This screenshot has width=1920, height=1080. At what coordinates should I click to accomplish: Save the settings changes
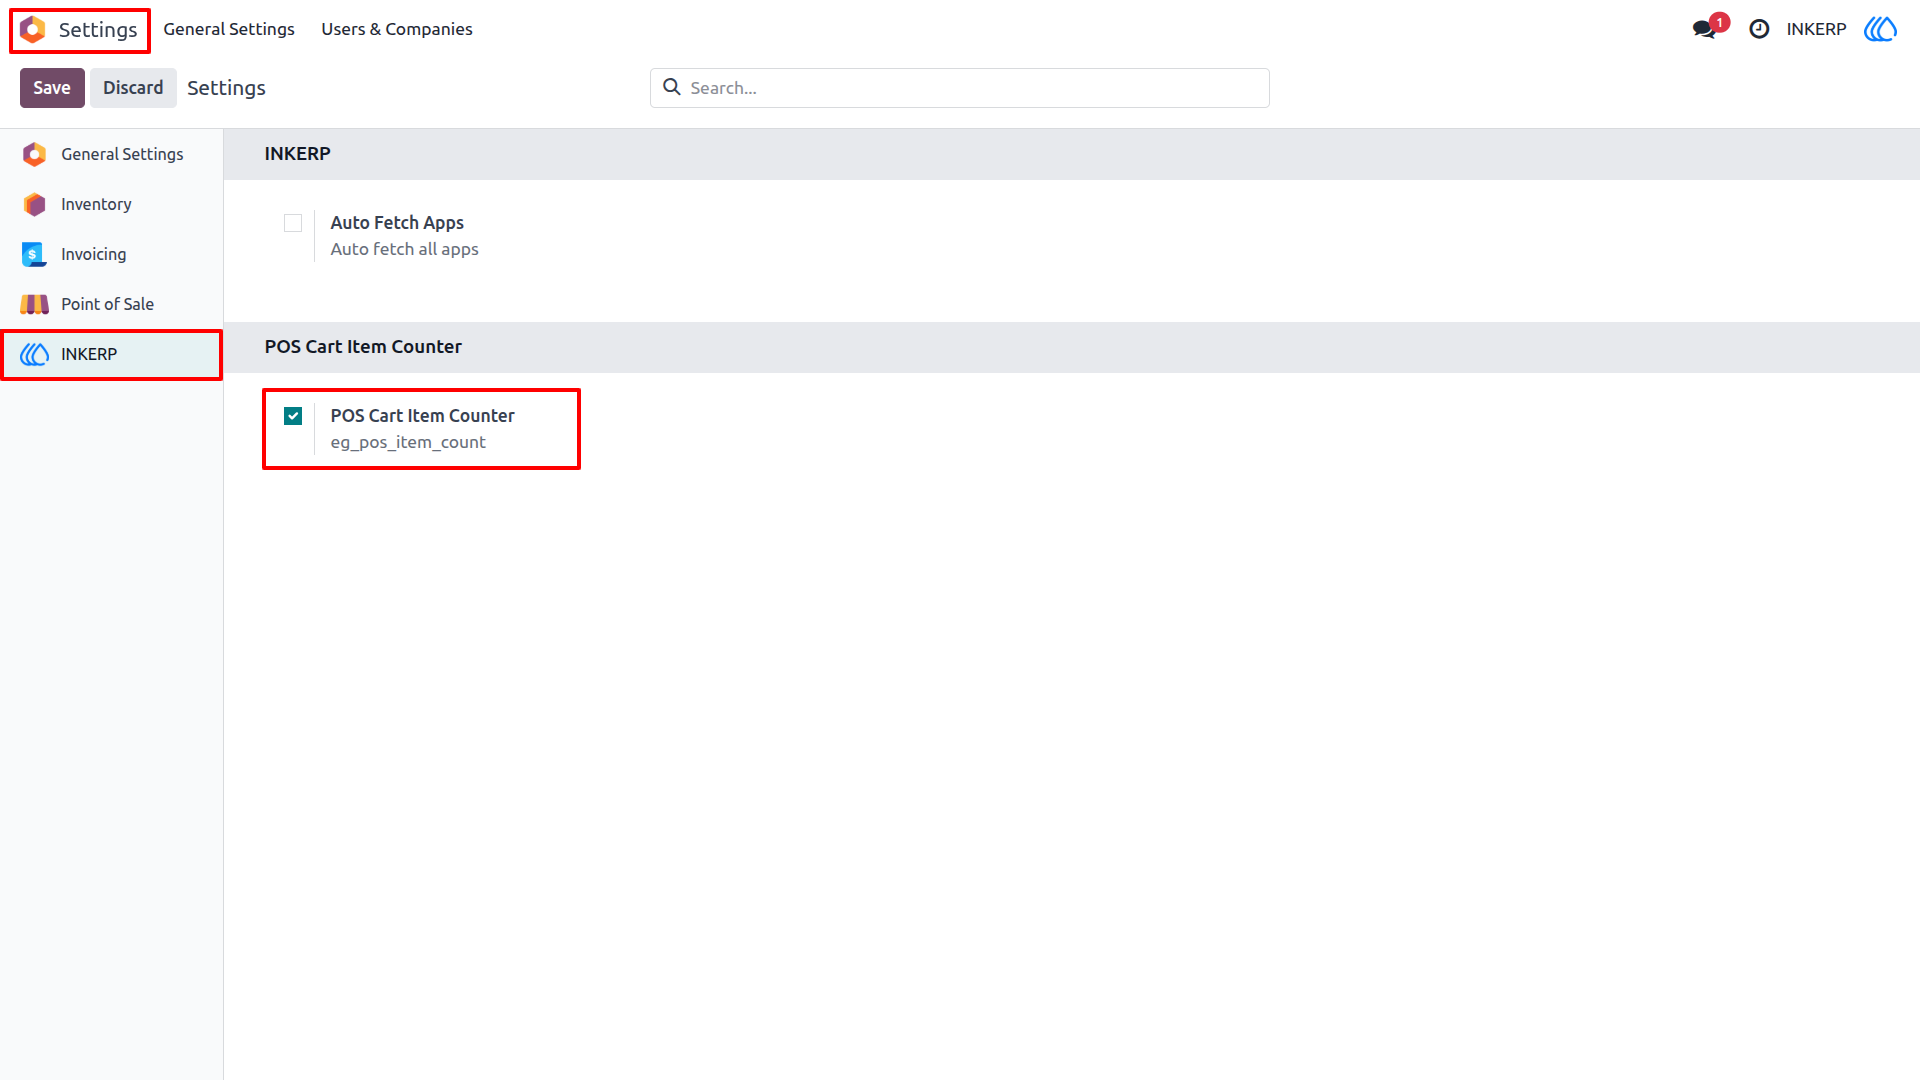52,88
